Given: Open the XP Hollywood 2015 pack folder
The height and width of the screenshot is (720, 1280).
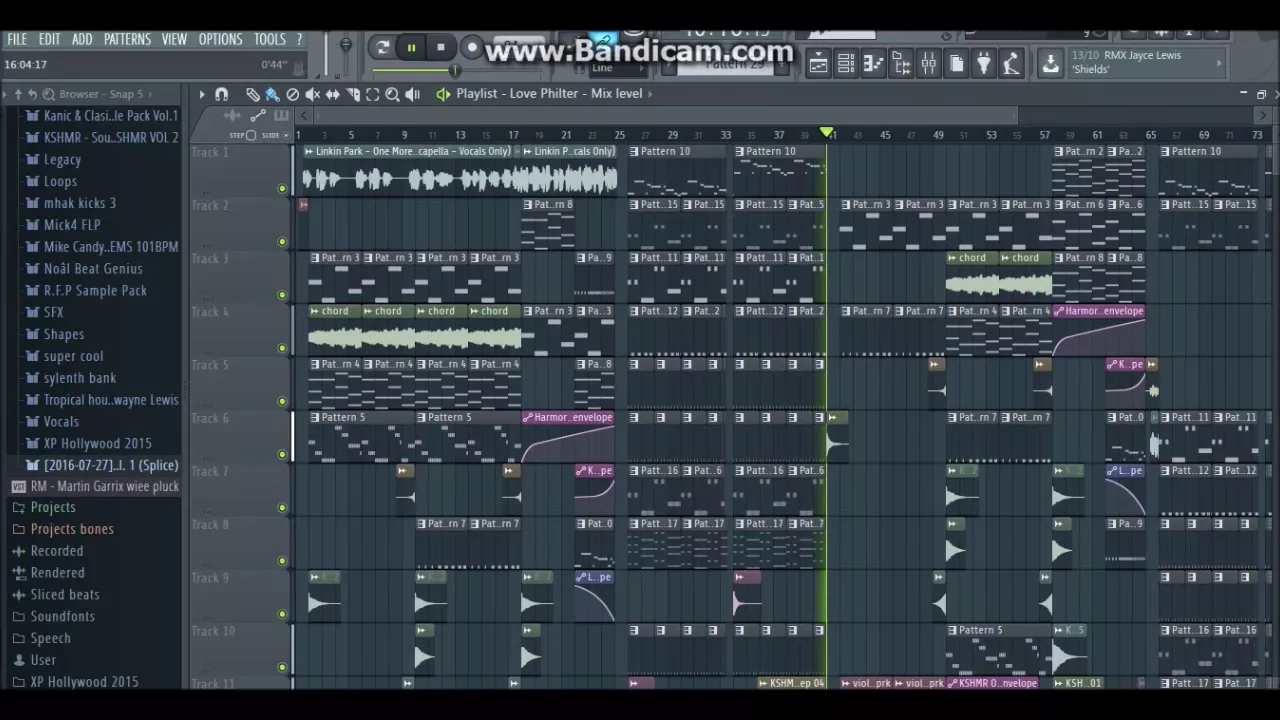Looking at the screenshot, I should click(98, 443).
